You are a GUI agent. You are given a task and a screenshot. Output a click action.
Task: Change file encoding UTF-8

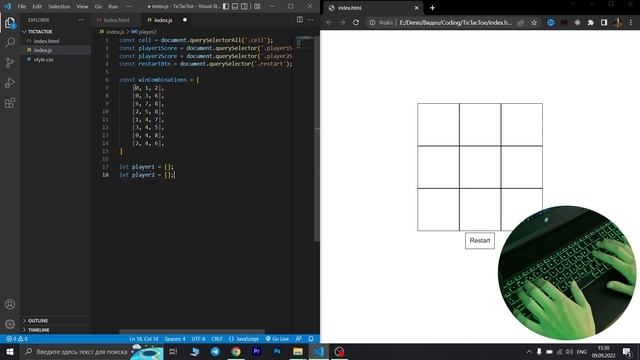click(x=198, y=339)
